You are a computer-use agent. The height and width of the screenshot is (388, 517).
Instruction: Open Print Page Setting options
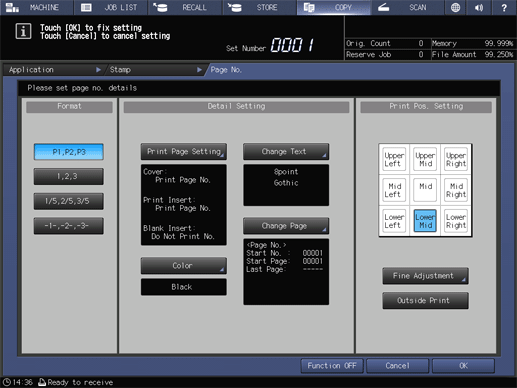184,152
